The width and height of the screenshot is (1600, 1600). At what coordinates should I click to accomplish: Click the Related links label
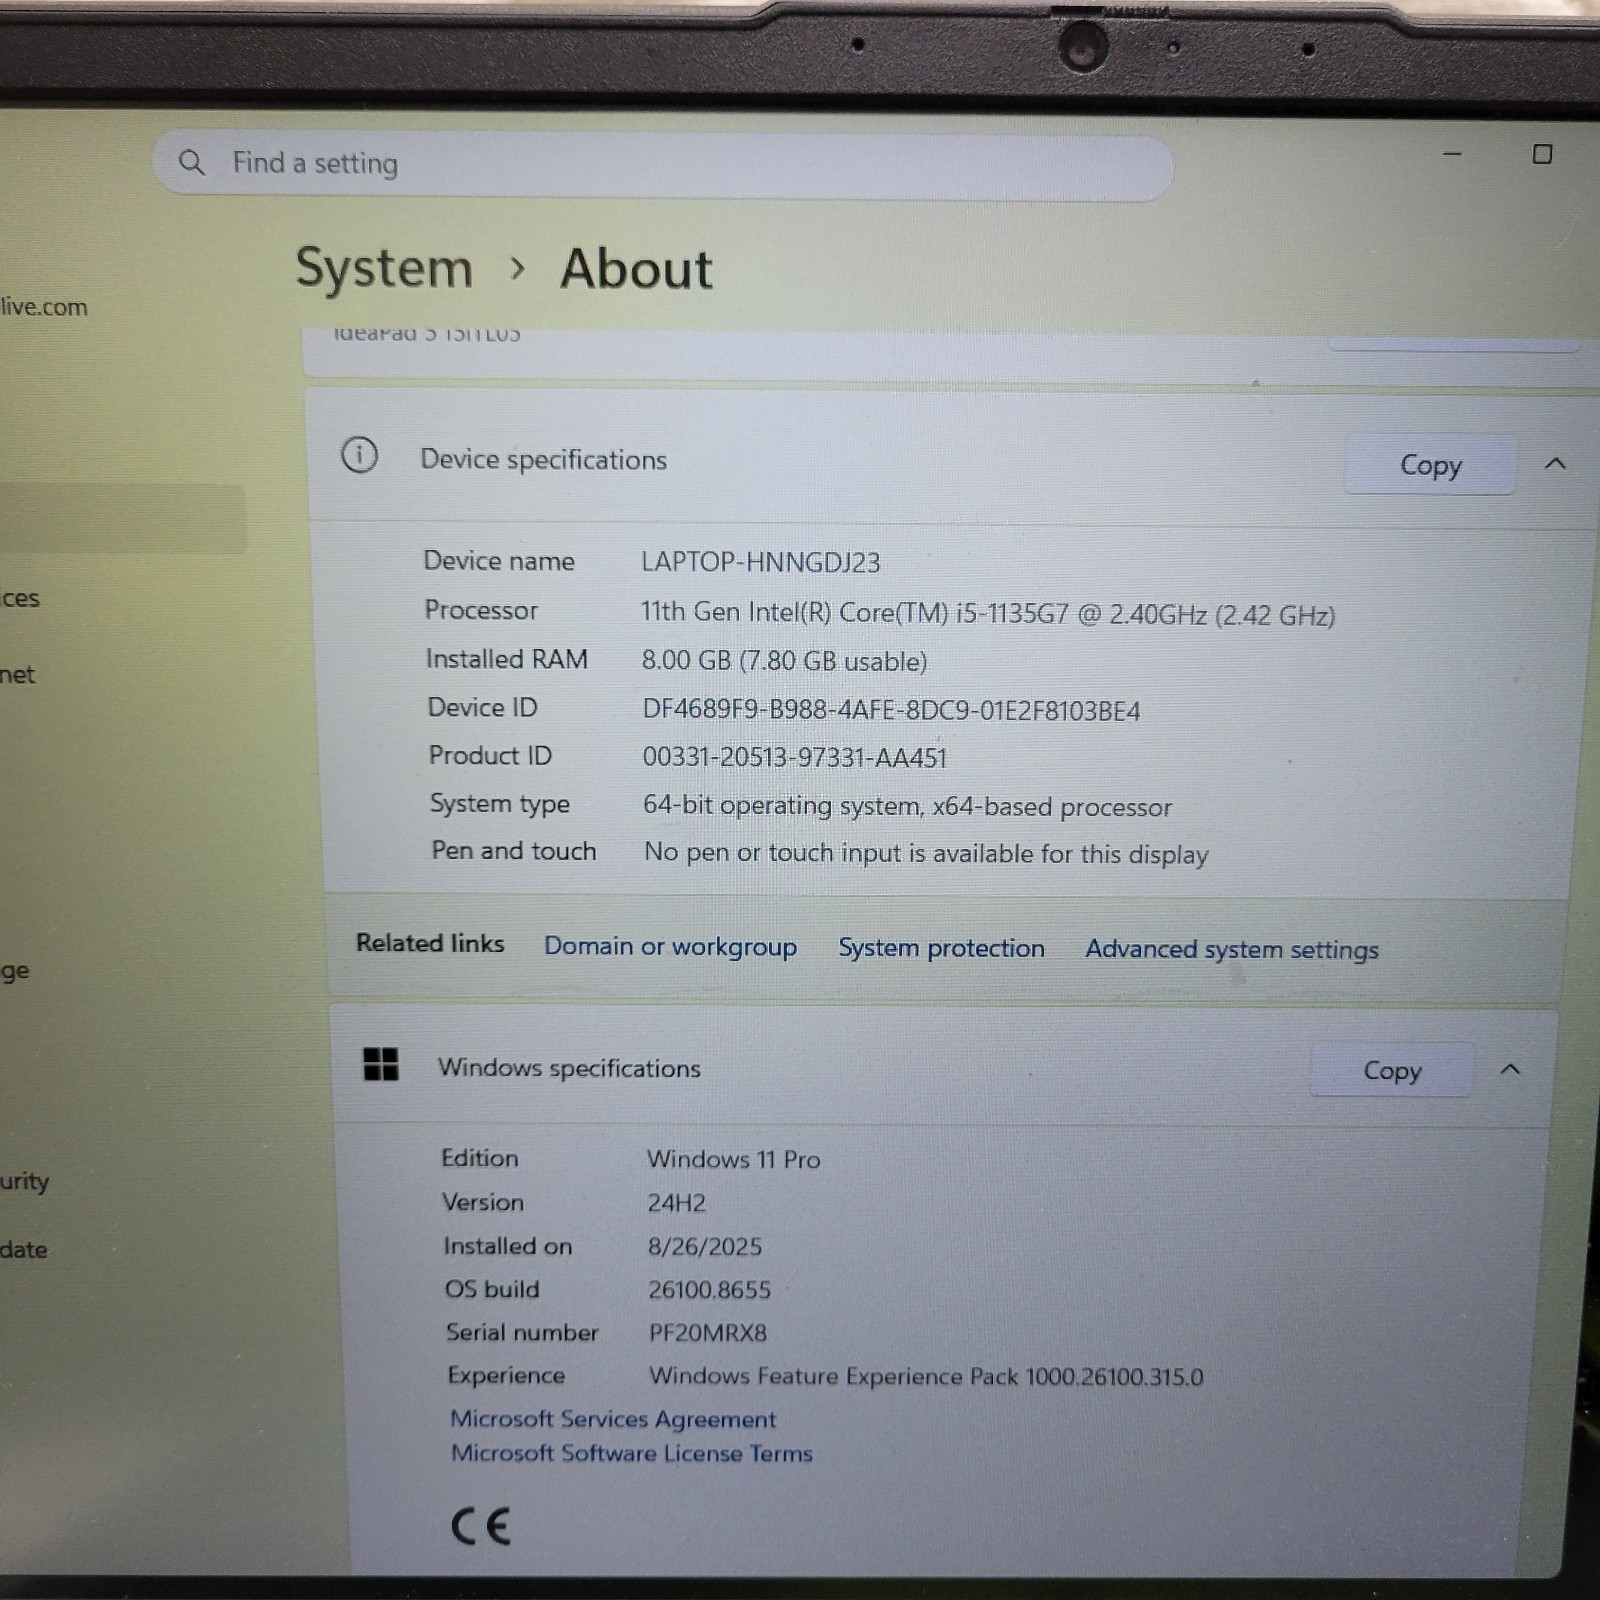(x=430, y=943)
